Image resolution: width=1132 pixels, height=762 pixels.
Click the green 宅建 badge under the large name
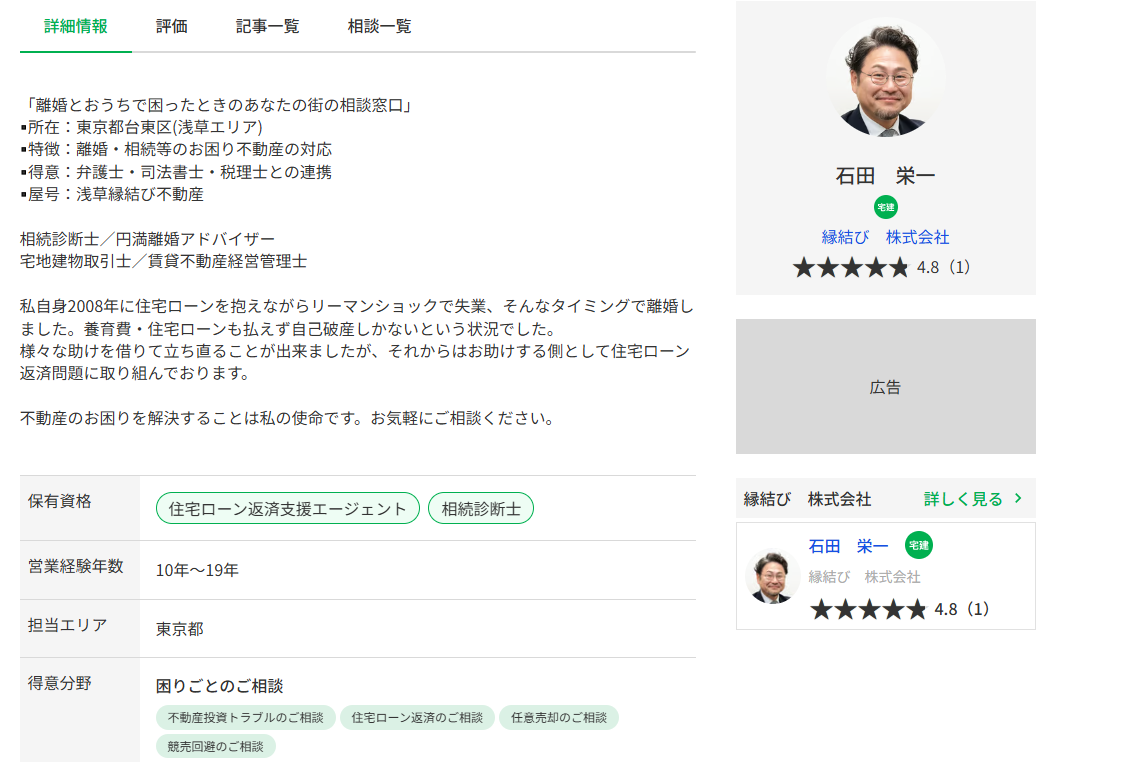click(885, 207)
